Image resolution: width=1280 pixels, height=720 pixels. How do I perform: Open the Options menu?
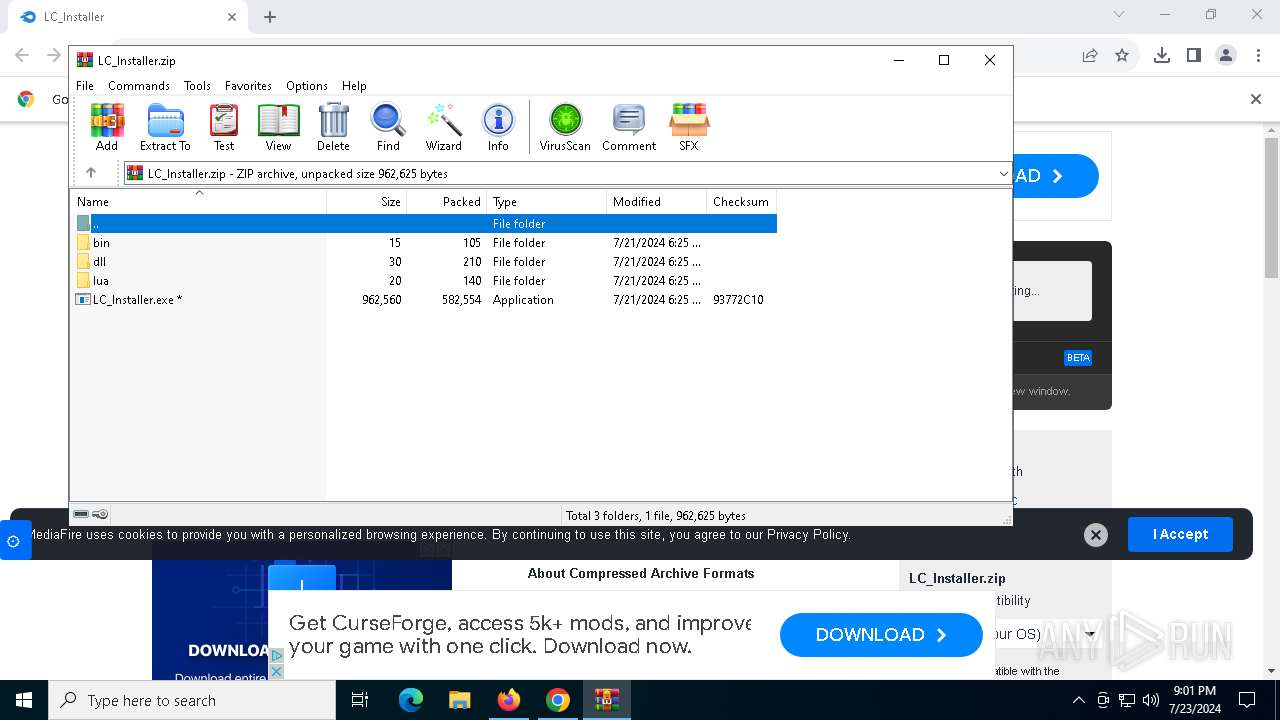[x=307, y=86]
